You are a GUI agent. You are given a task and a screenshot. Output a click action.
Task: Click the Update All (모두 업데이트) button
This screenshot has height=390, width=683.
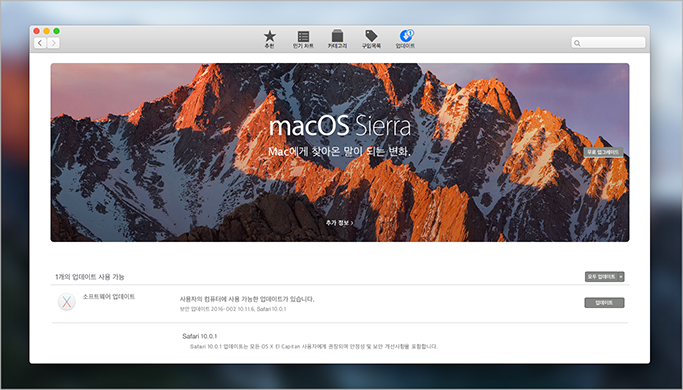click(601, 277)
